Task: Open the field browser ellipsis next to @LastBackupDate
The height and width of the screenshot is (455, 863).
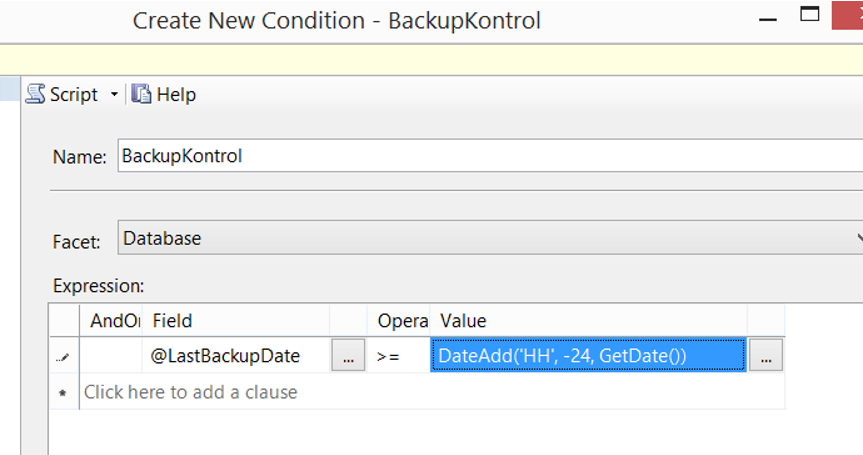Action: [348, 355]
